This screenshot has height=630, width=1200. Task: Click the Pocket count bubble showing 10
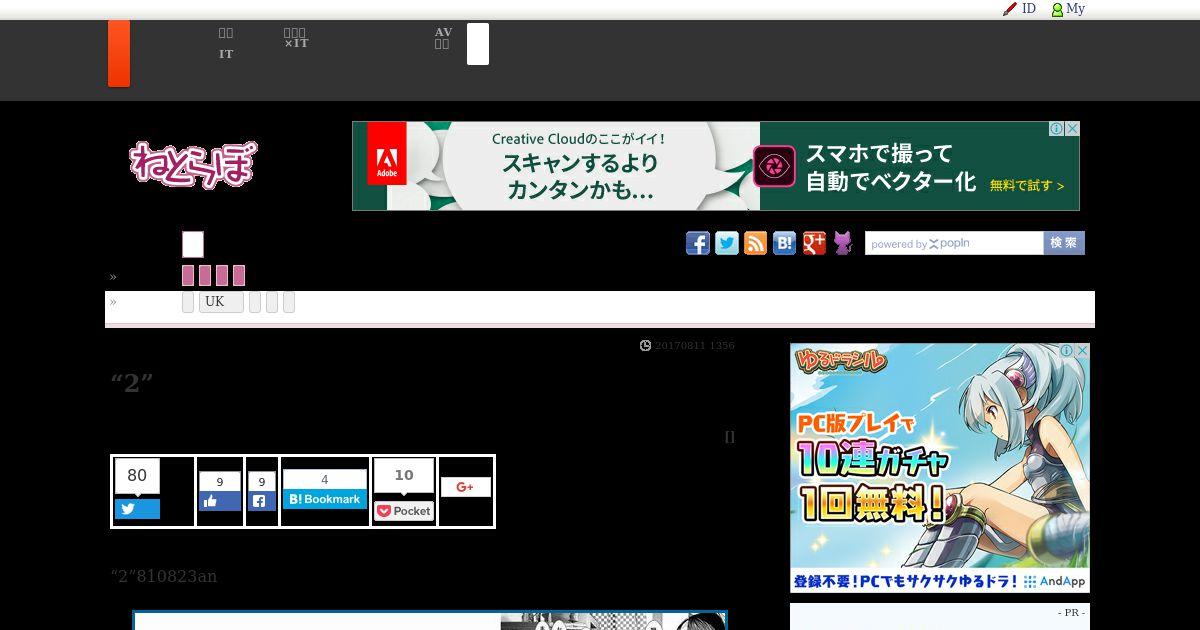(x=404, y=476)
